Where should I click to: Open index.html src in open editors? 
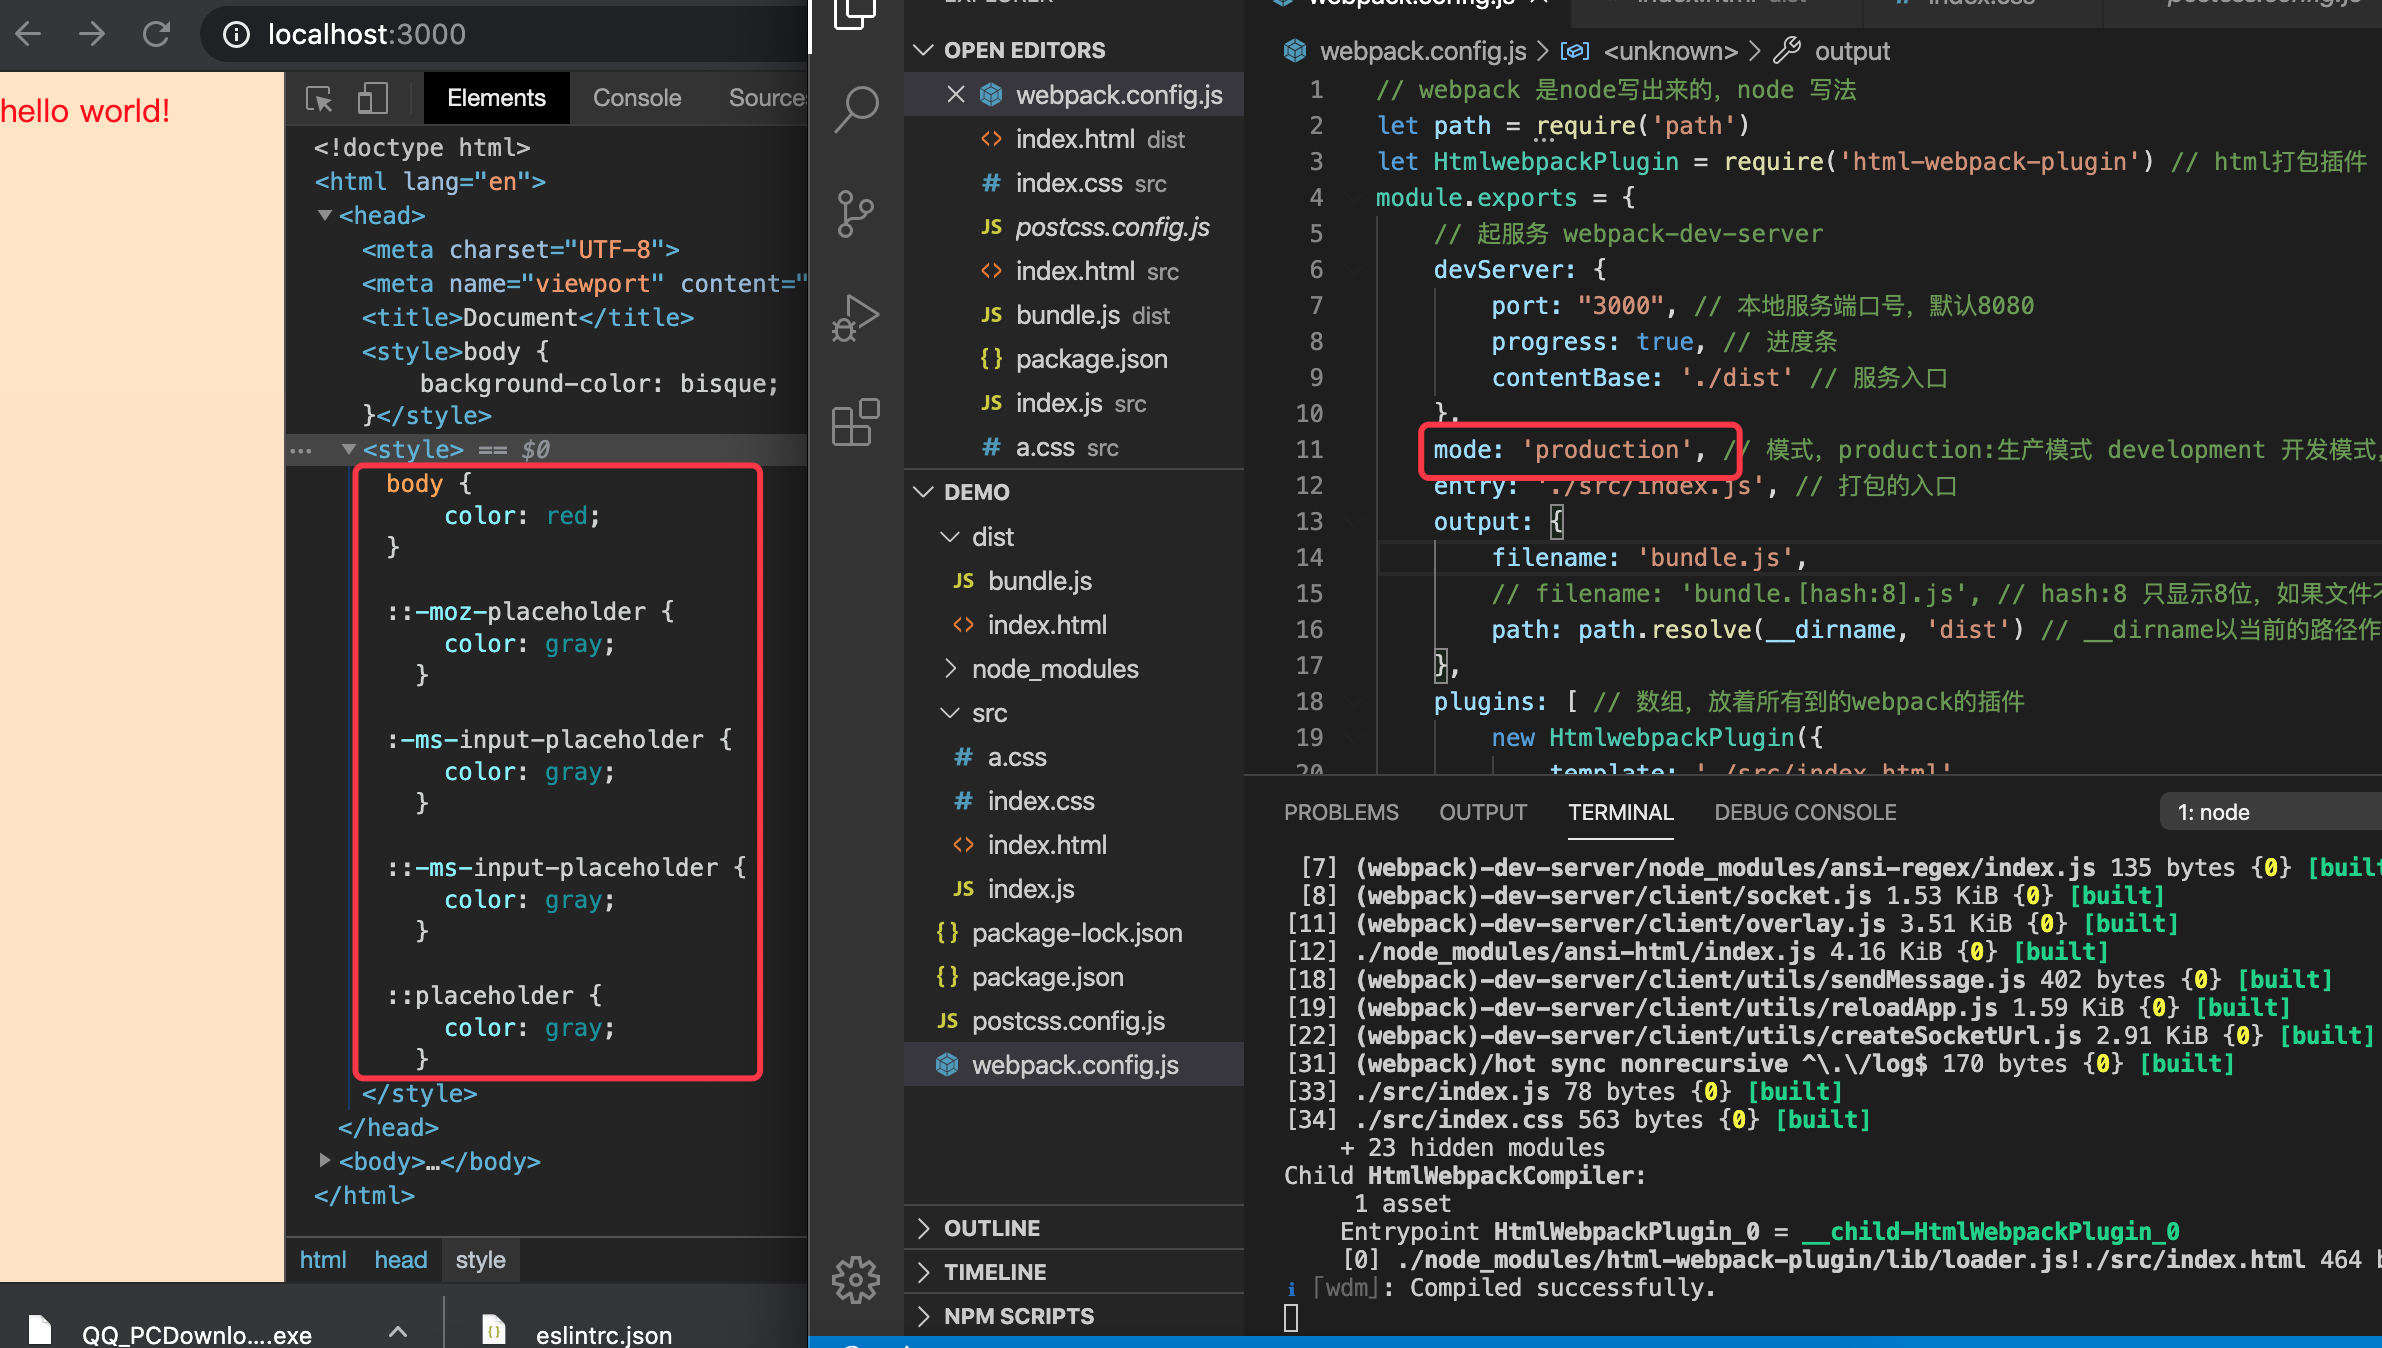coord(1074,271)
